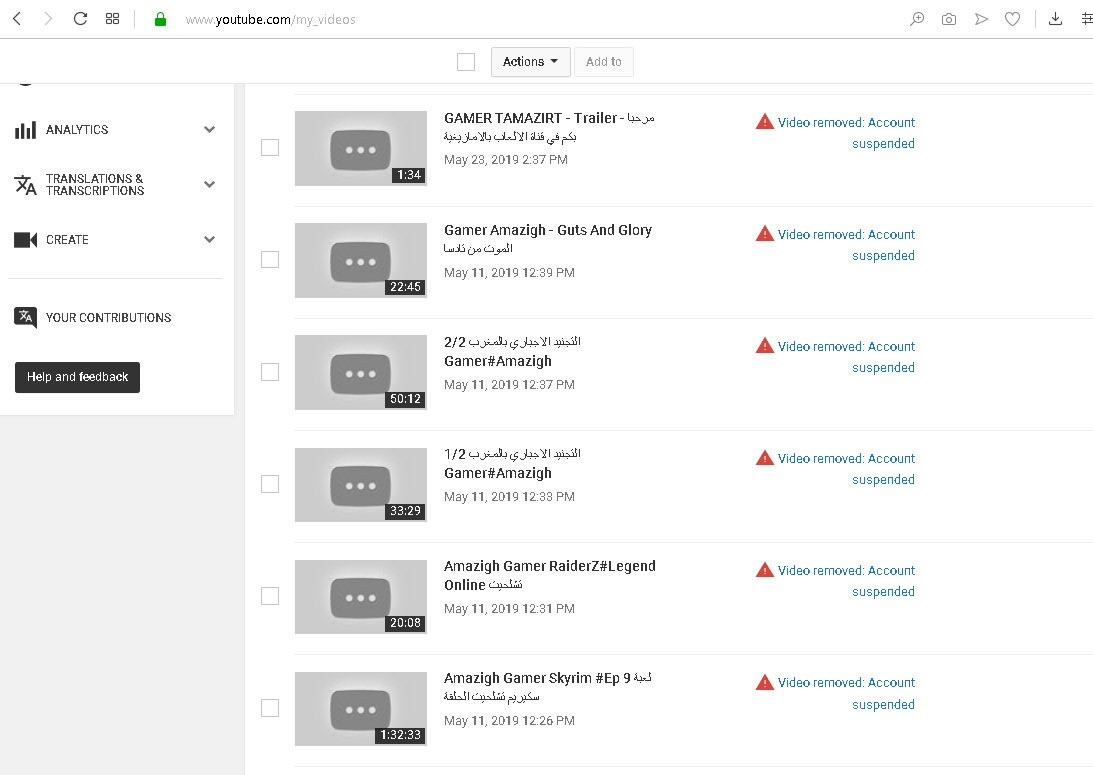This screenshot has height=775, width=1093.
Task: Tick the select-all checkbox beside Actions
Action: pos(466,62)
